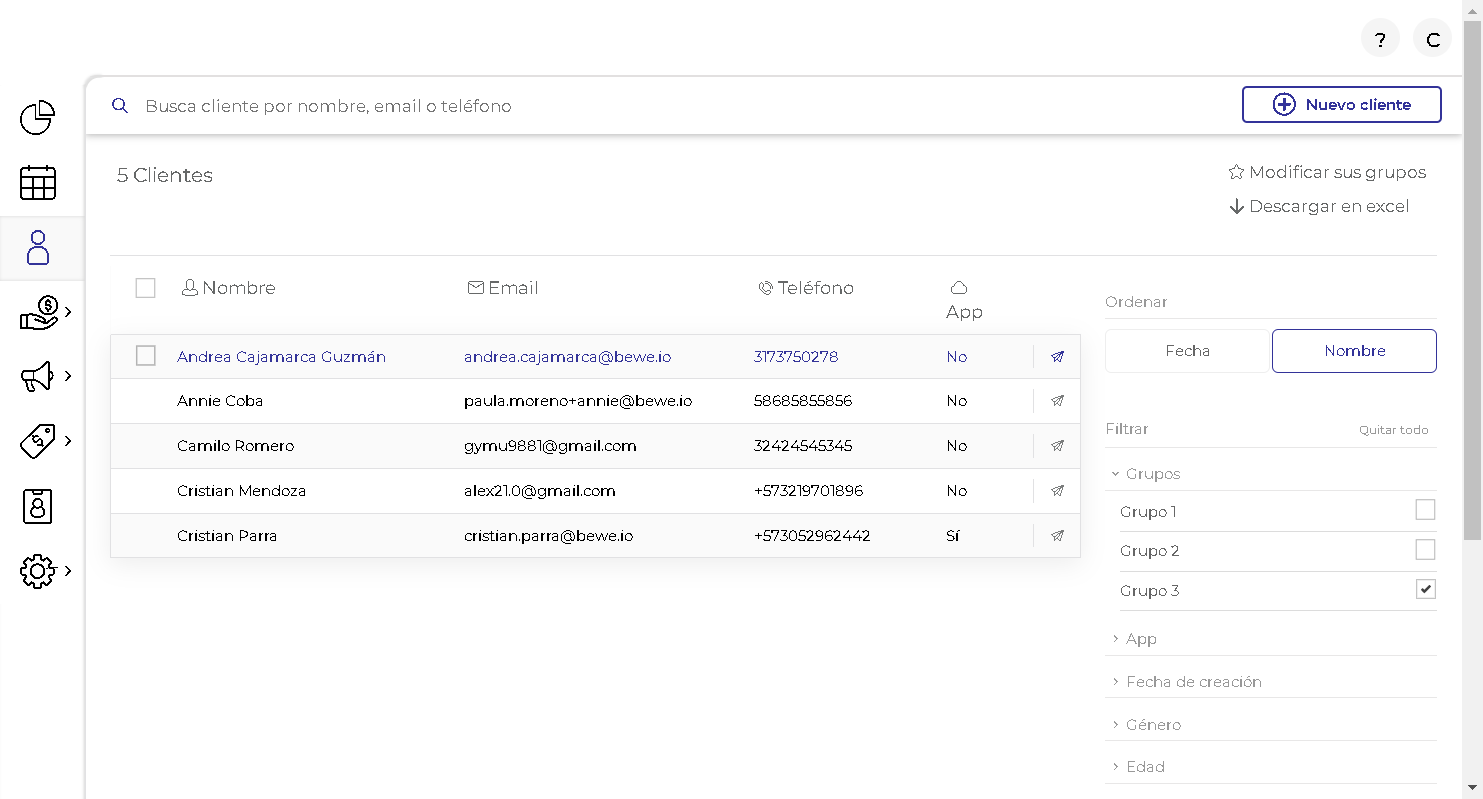
Task: Toggle the select-all checkbox in table header
Action: [x=145, y=288]
